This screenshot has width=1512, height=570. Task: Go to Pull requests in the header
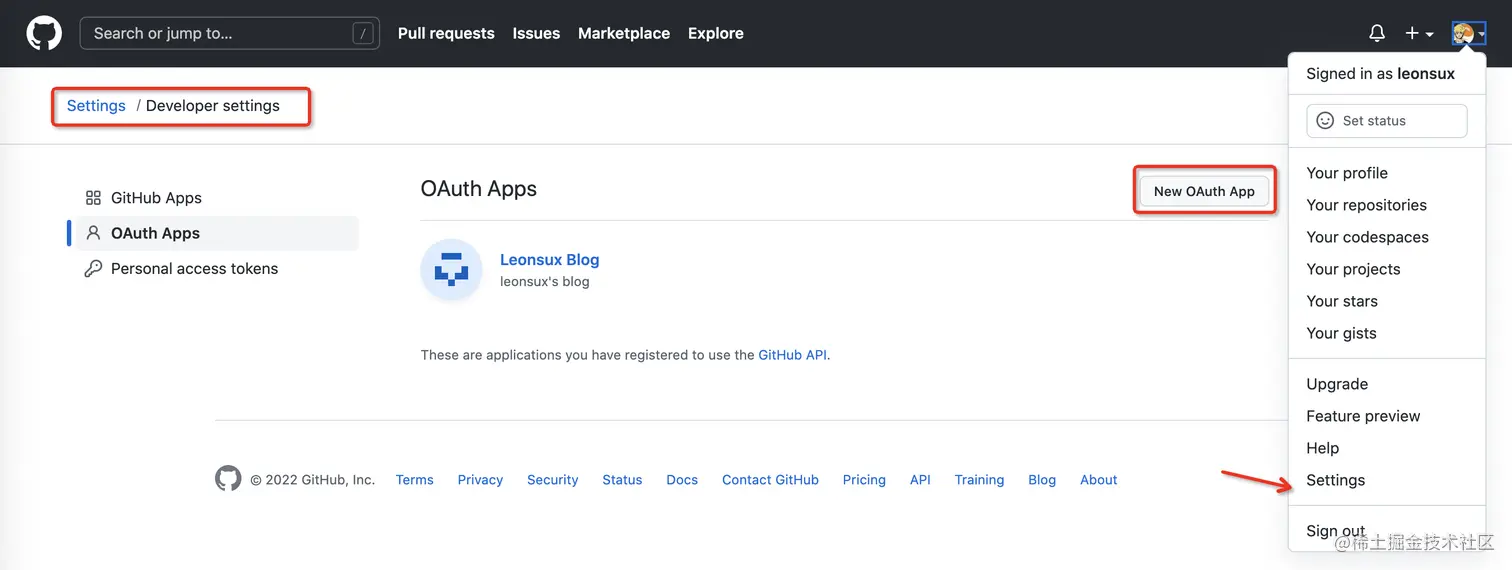(446, 33)
